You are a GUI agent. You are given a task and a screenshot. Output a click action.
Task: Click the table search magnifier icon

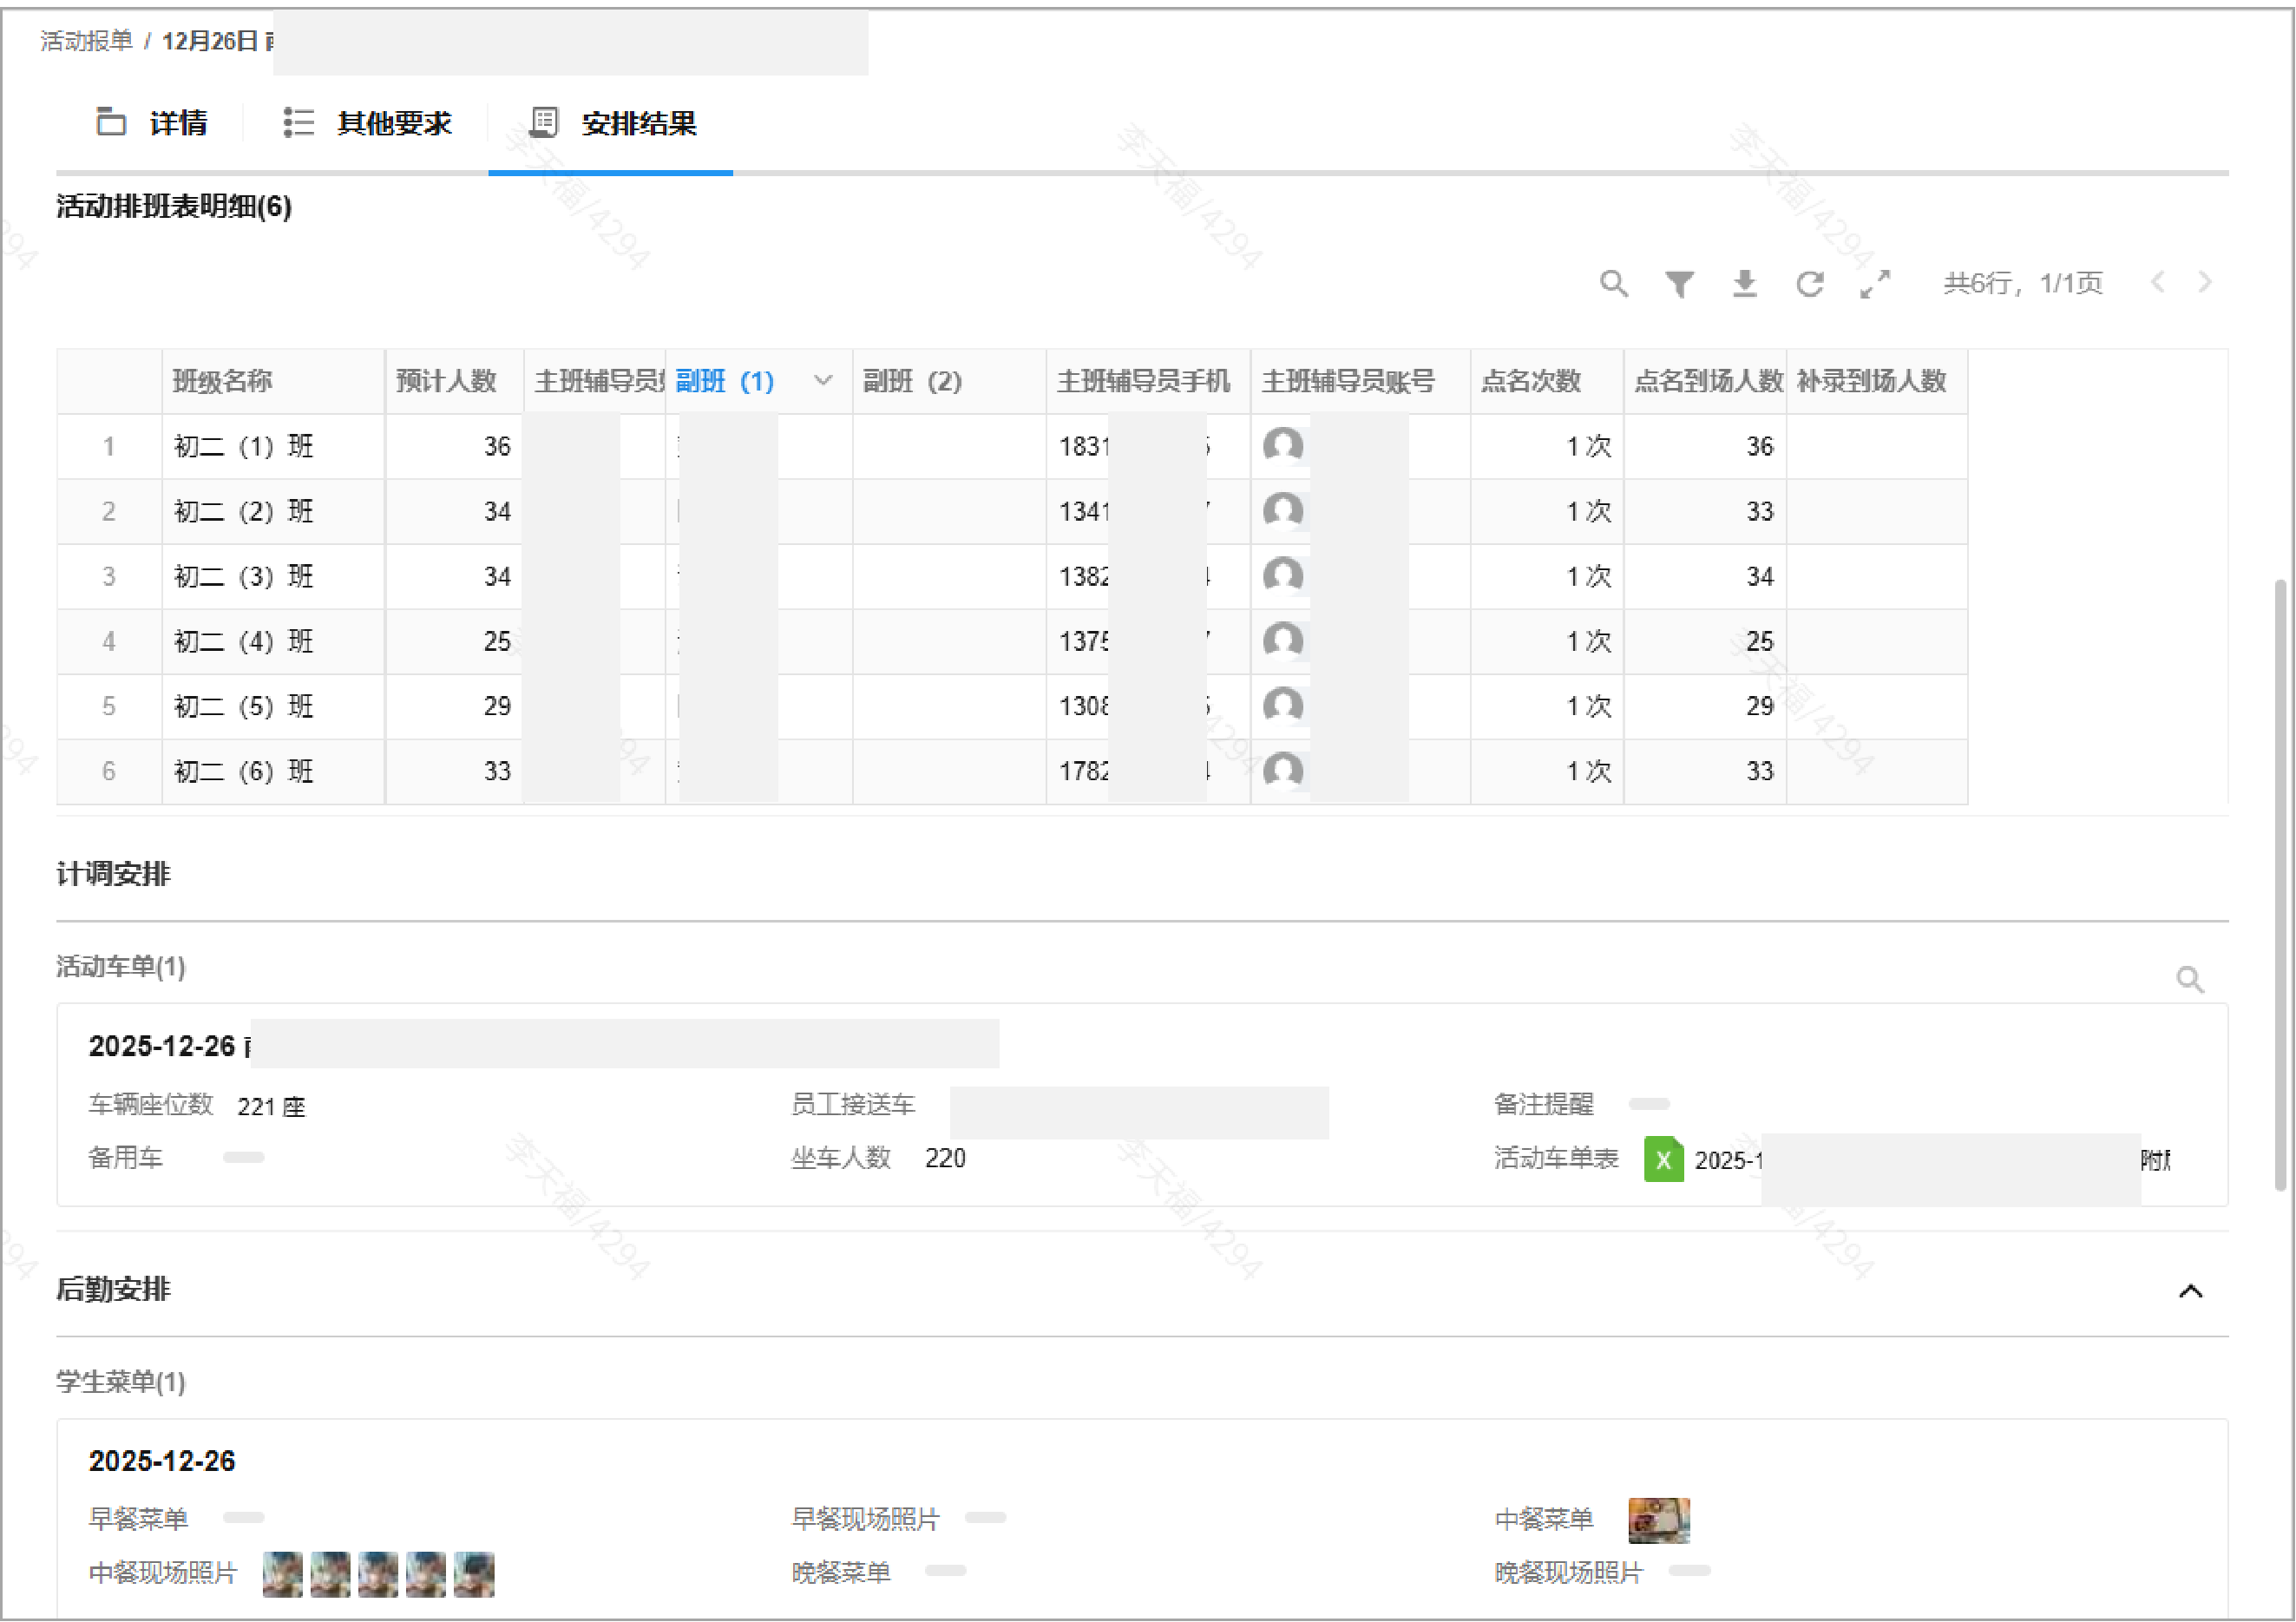(x=1613, y=283)
